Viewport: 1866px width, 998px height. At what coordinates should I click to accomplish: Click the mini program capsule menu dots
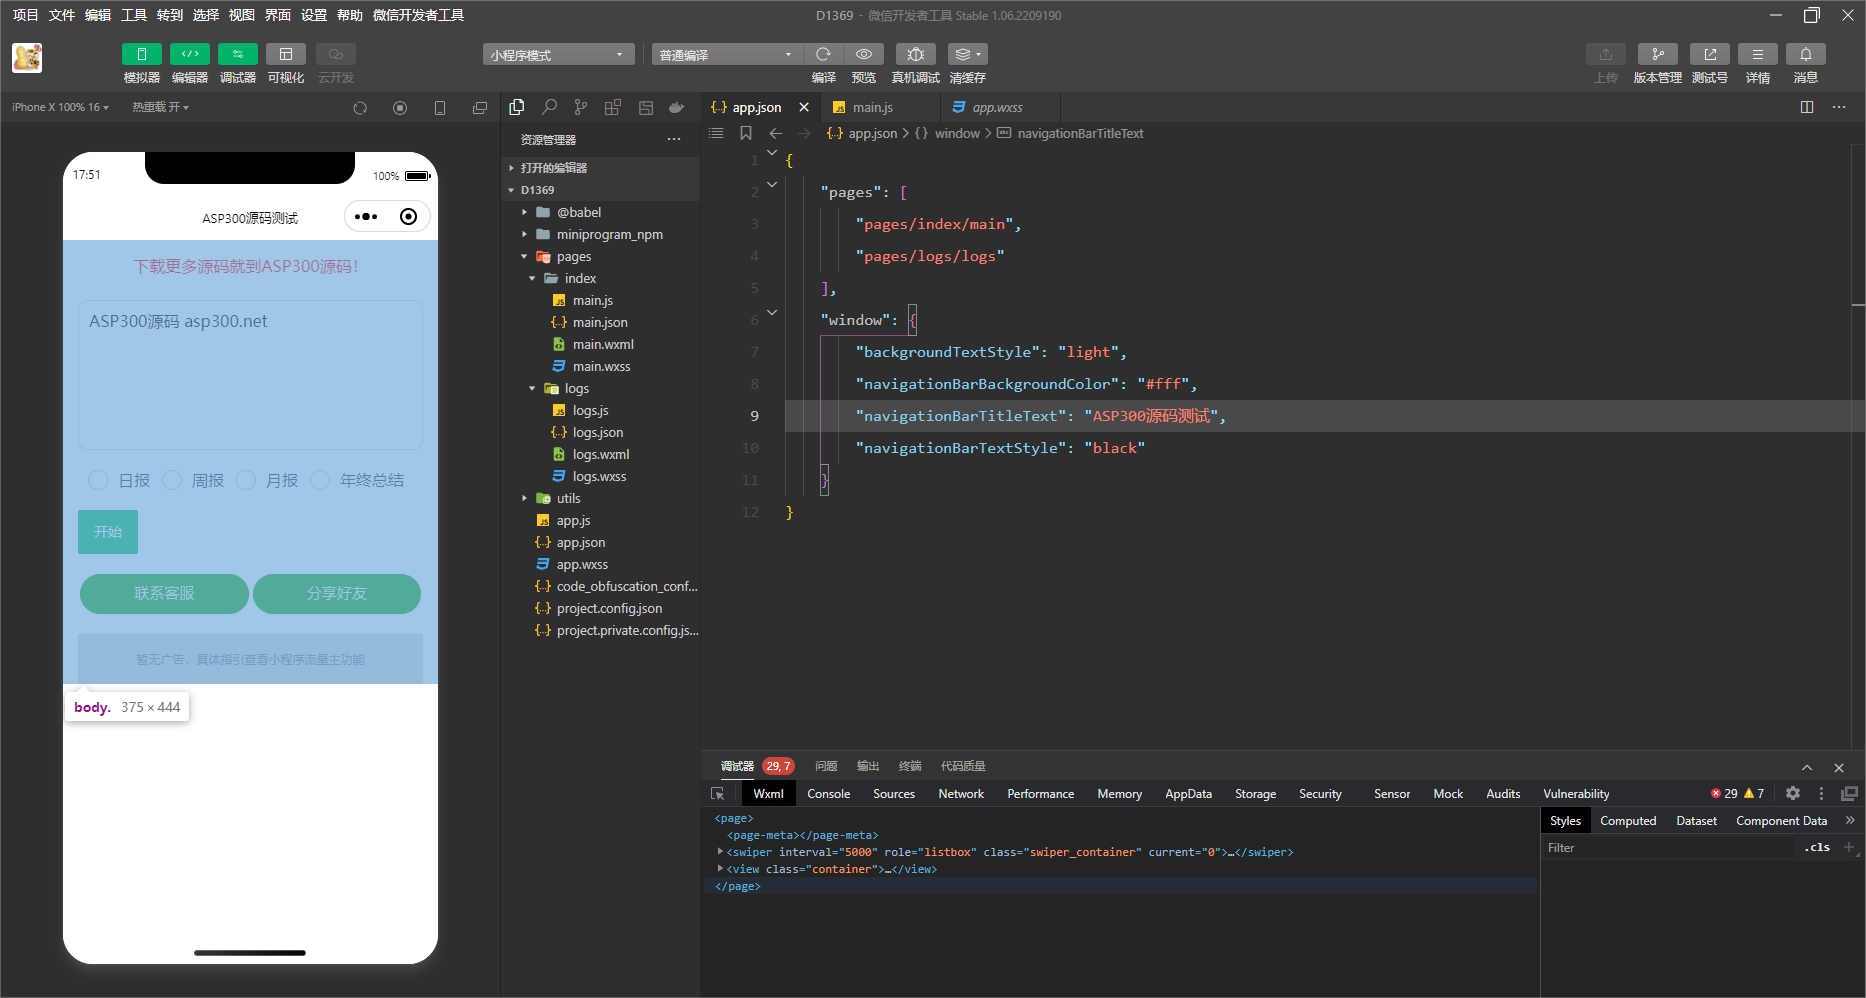[x=366, y=217]
